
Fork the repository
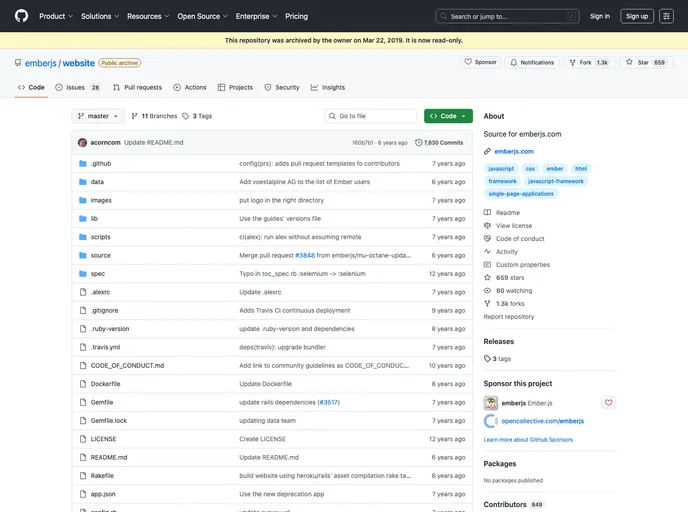(589, 62)
